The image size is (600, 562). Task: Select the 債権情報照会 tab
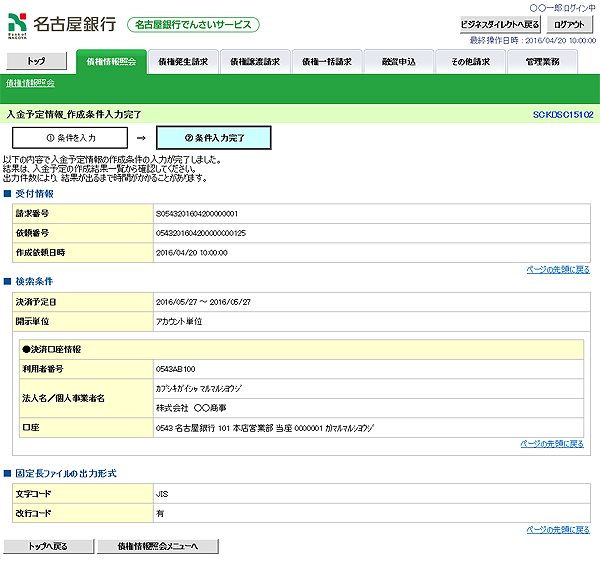tap(111, 62)
